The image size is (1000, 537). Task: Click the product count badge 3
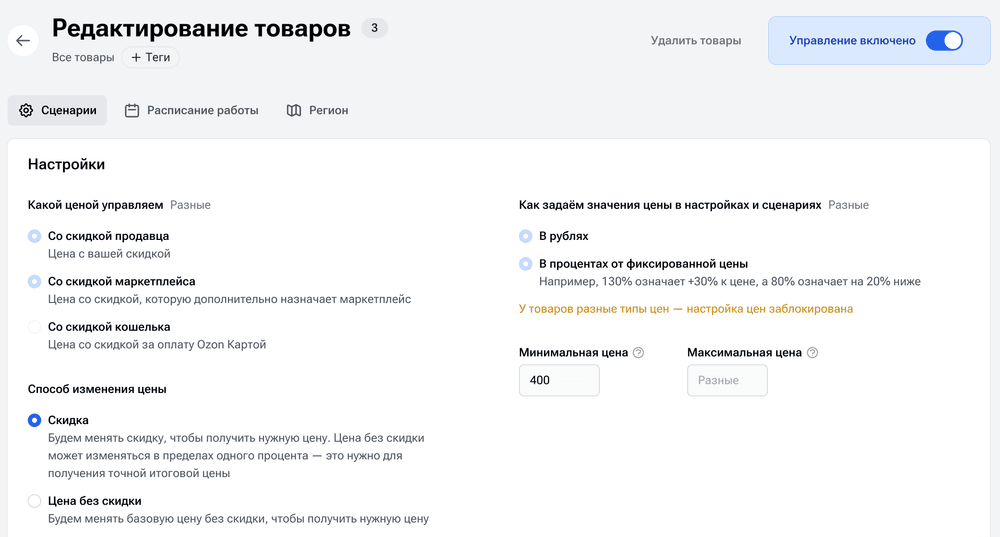pyautogui.click(x=374, y=28)
